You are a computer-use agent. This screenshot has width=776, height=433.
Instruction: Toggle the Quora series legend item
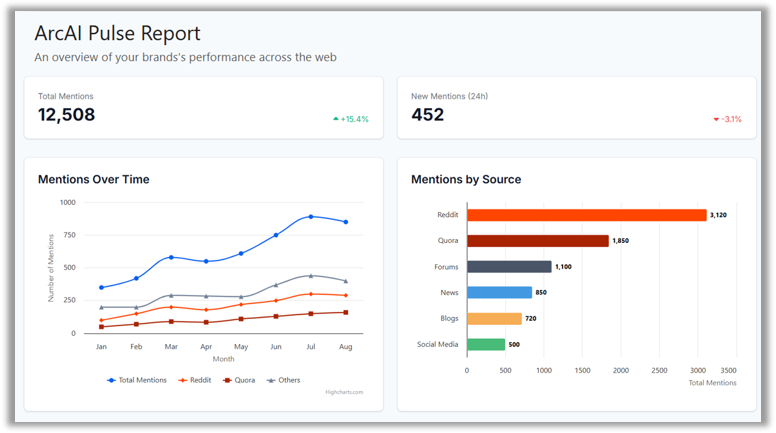pyautogui.click(x=239, y=380)
